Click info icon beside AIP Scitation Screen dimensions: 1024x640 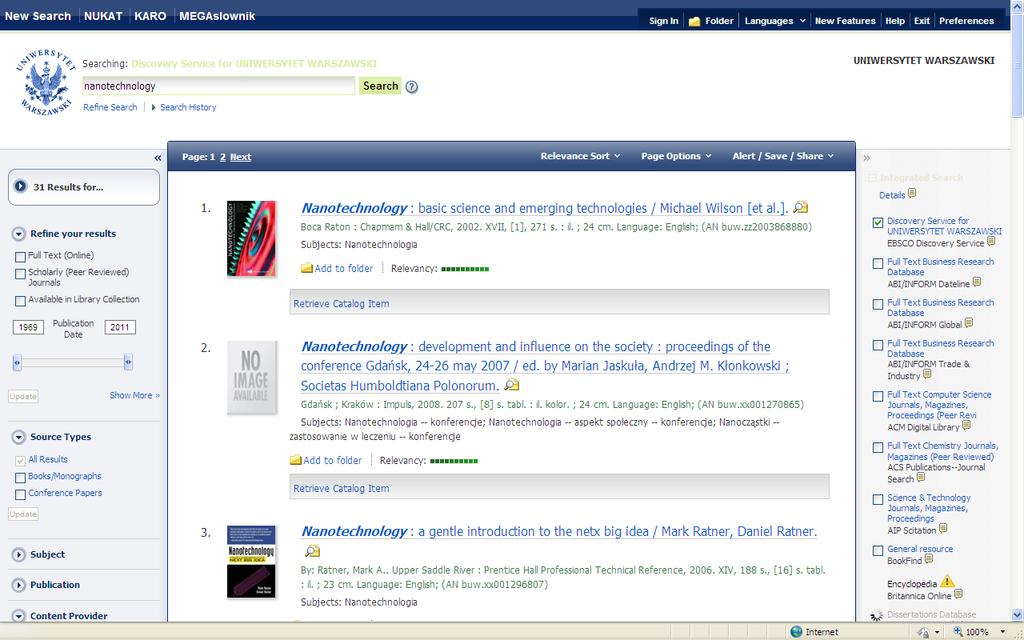(x=942, y=529)
